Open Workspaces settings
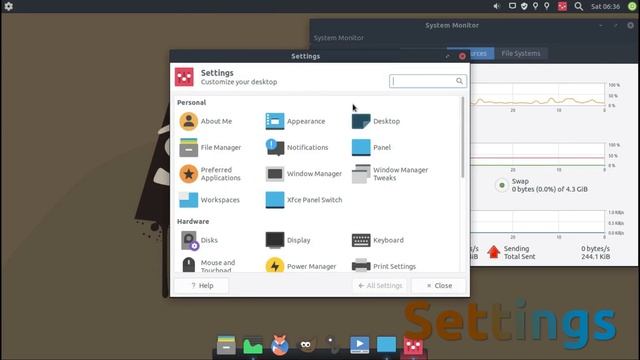Viewport: 640px width, 360px height. (209, 200)
